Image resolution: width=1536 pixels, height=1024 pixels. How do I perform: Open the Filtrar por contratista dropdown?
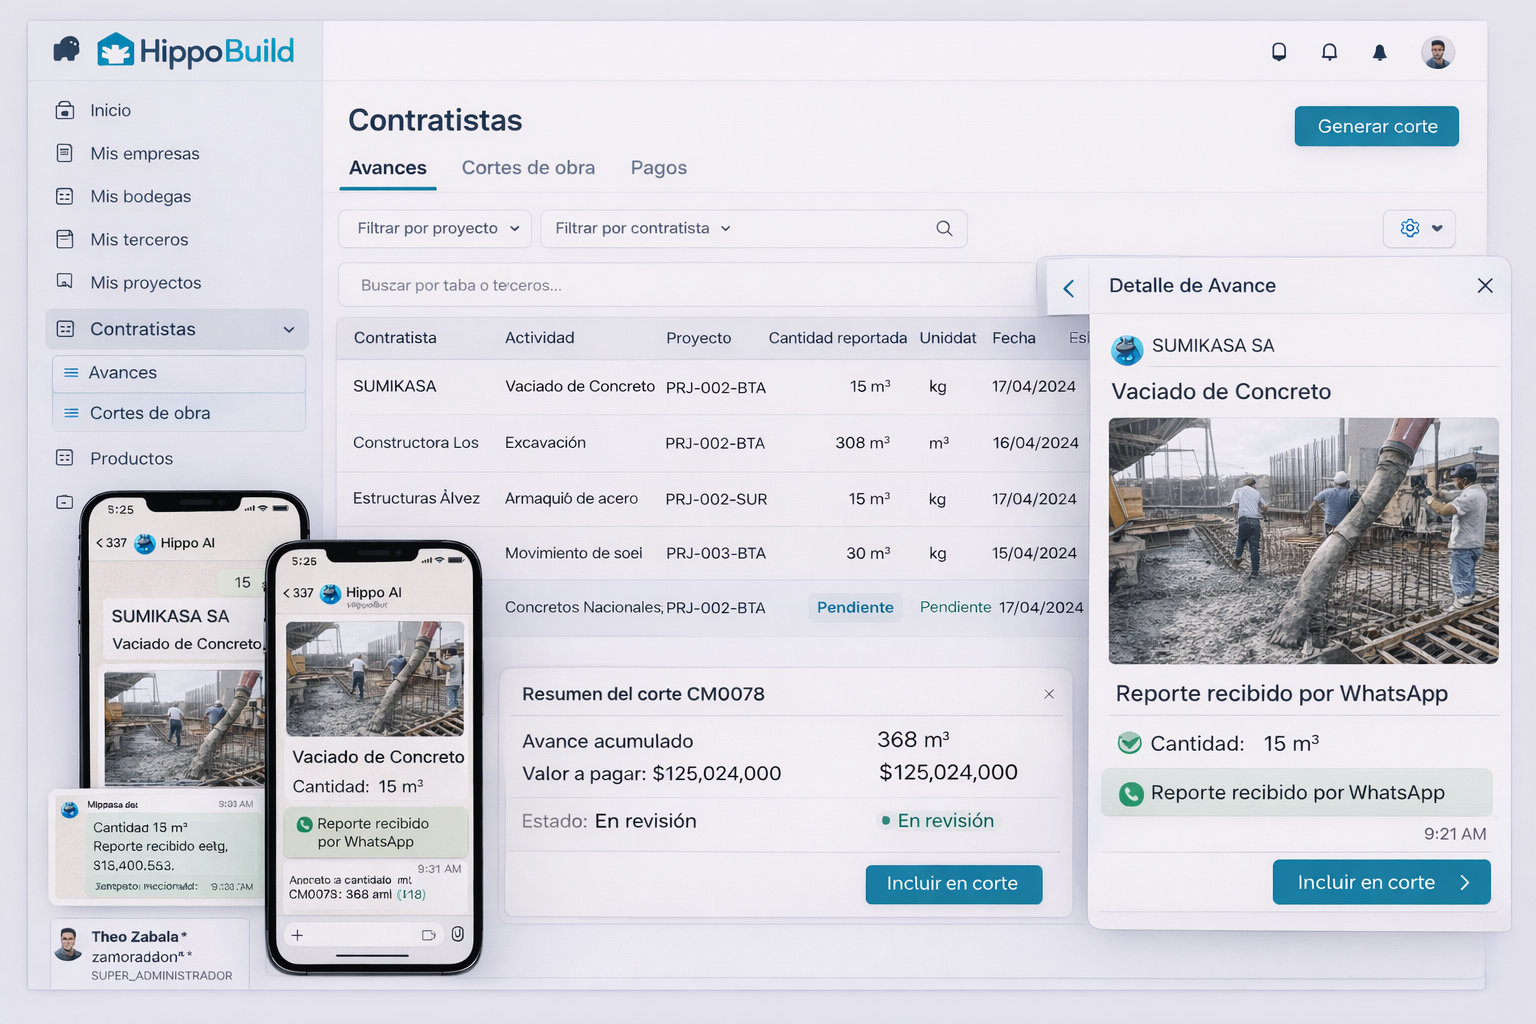click(642, 228)
